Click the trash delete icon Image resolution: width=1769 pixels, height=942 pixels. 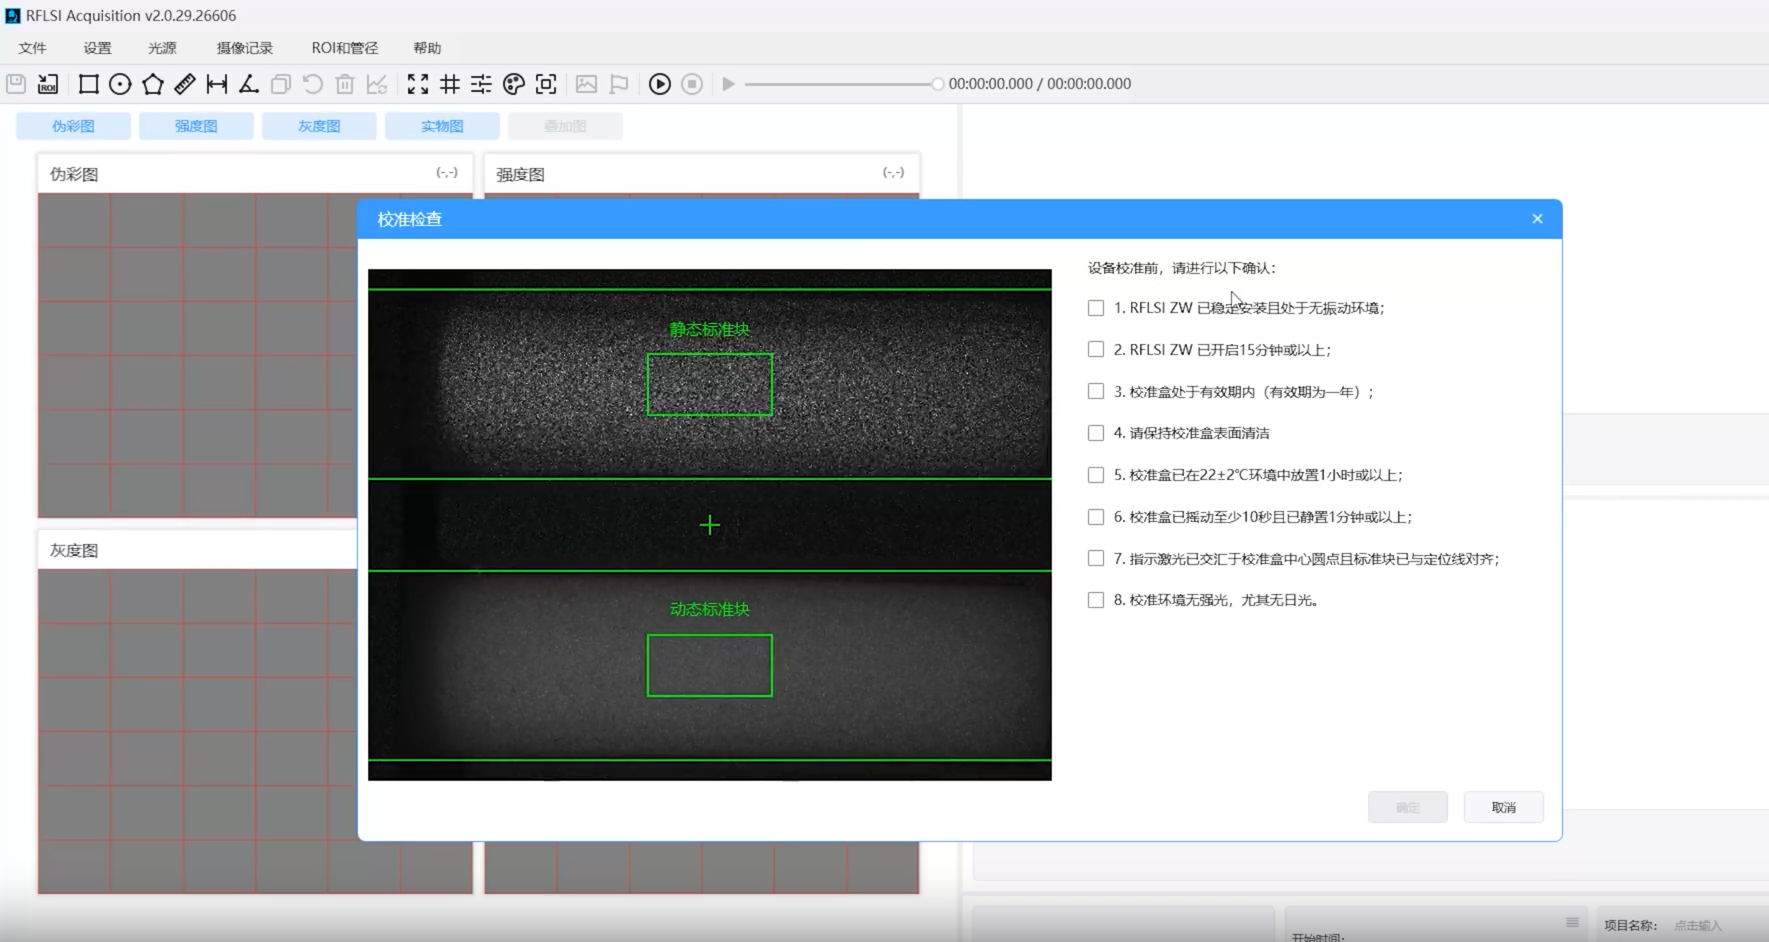pyautogui.click(x=345, y=84)
